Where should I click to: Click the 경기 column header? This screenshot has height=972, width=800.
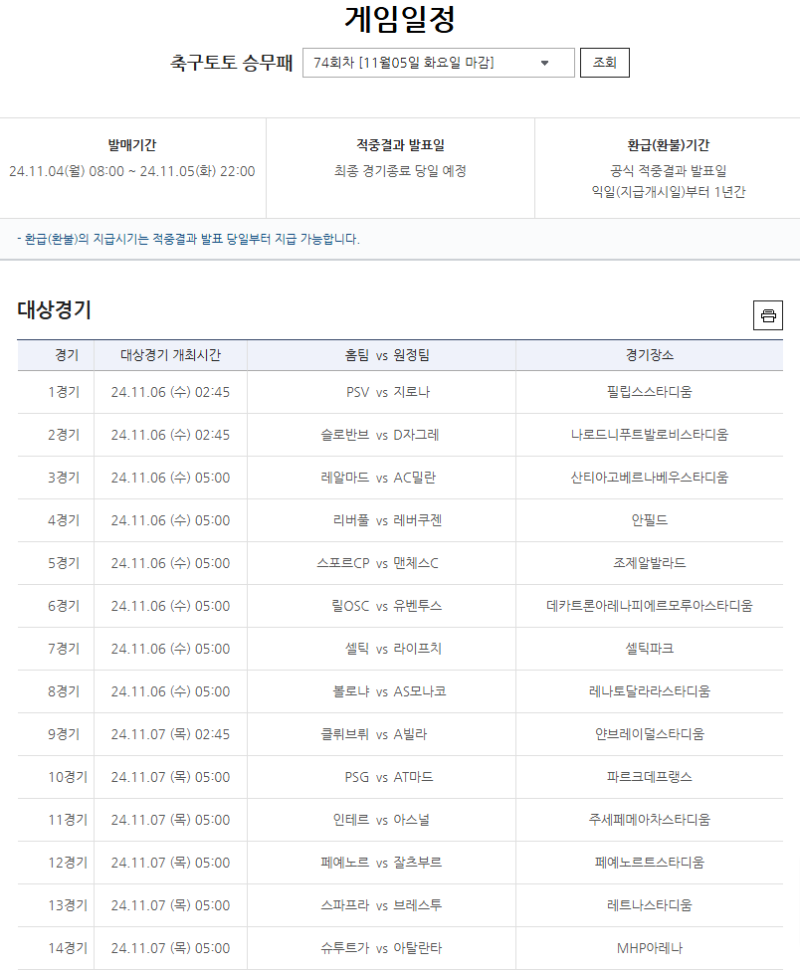click(66, 355)
